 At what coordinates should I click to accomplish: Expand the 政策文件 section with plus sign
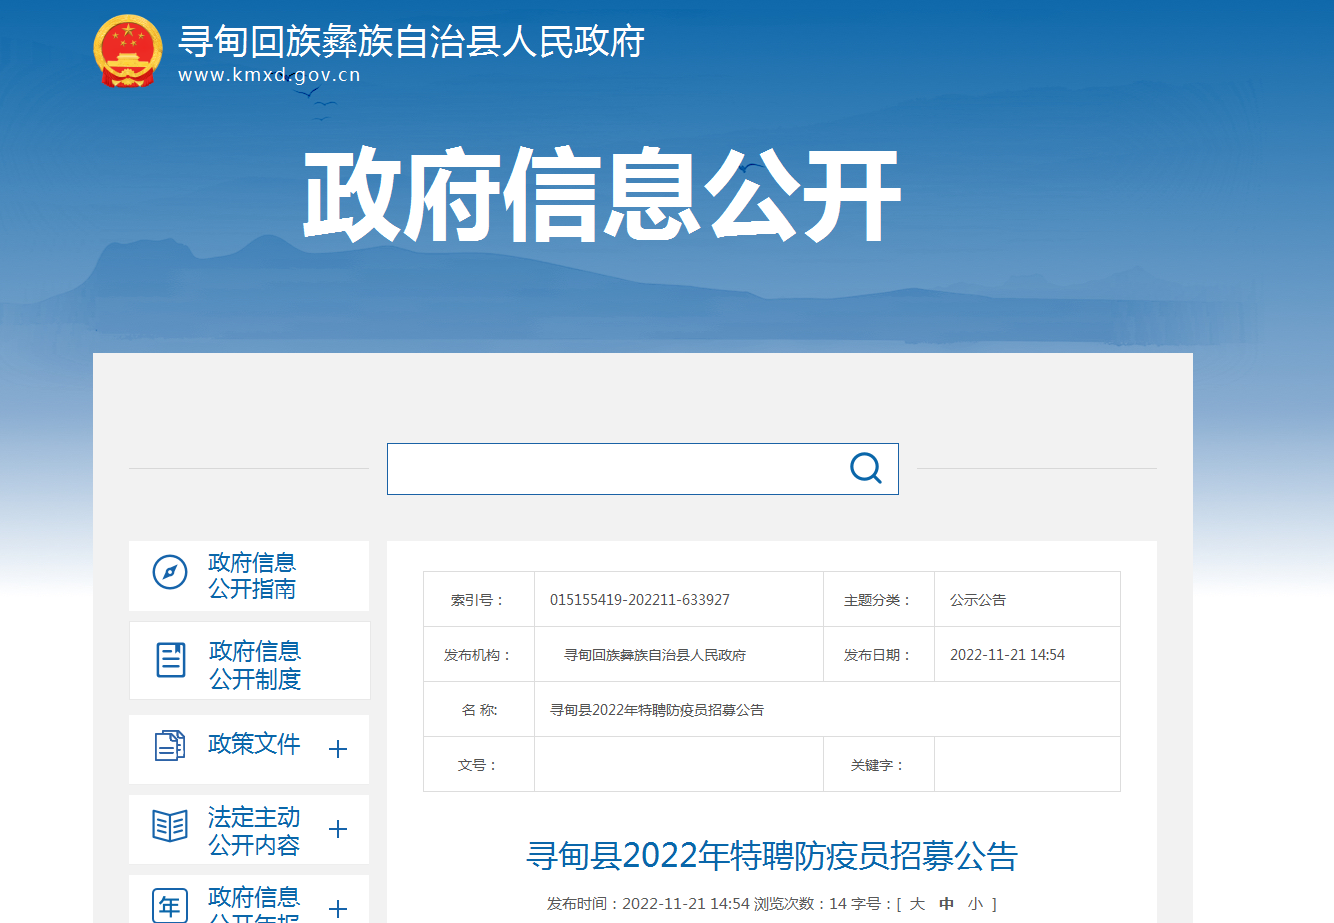[338, 749]
